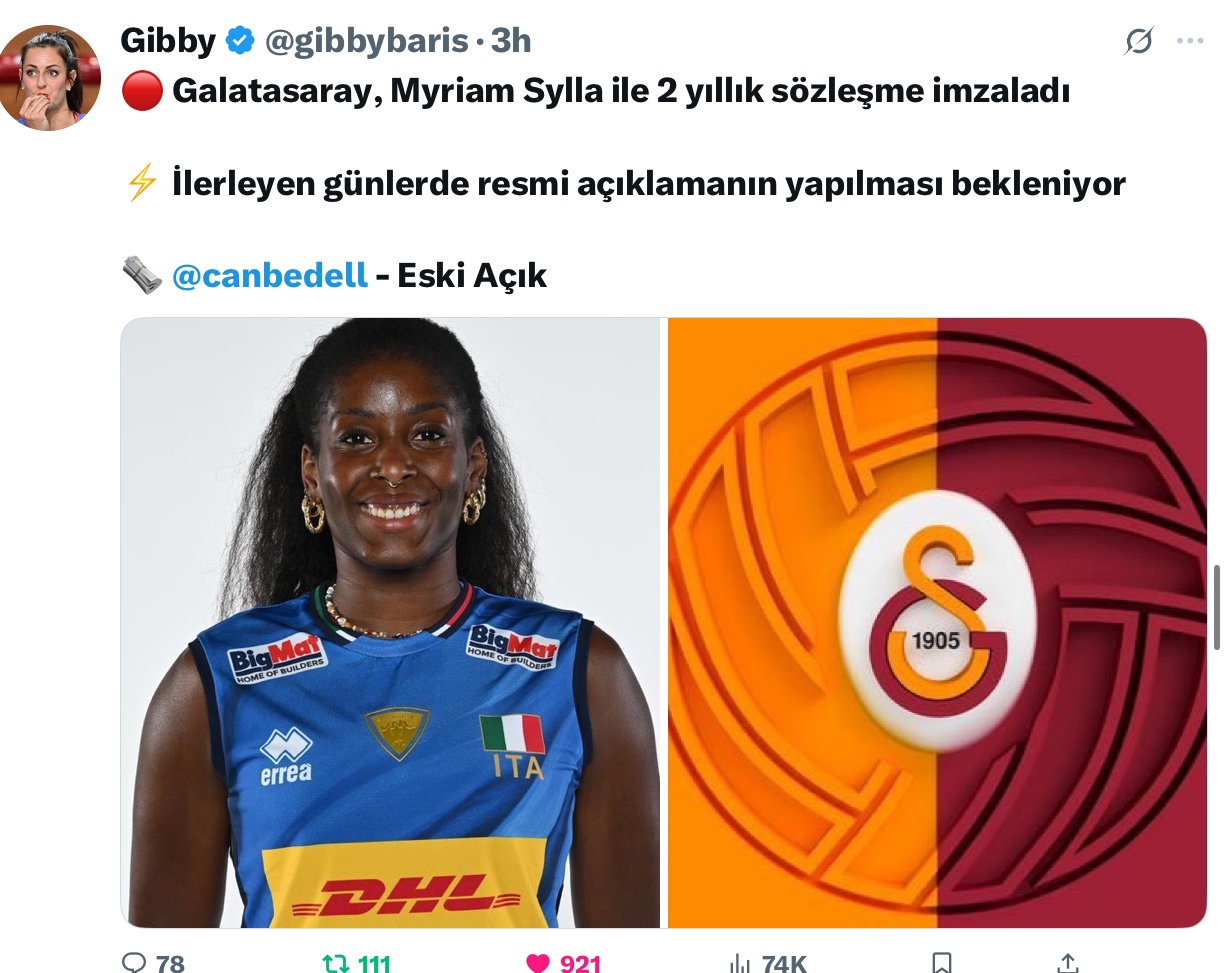1226x973 pixels.
Task: Click the display name Gibby
Action: [x=168, y=41]
